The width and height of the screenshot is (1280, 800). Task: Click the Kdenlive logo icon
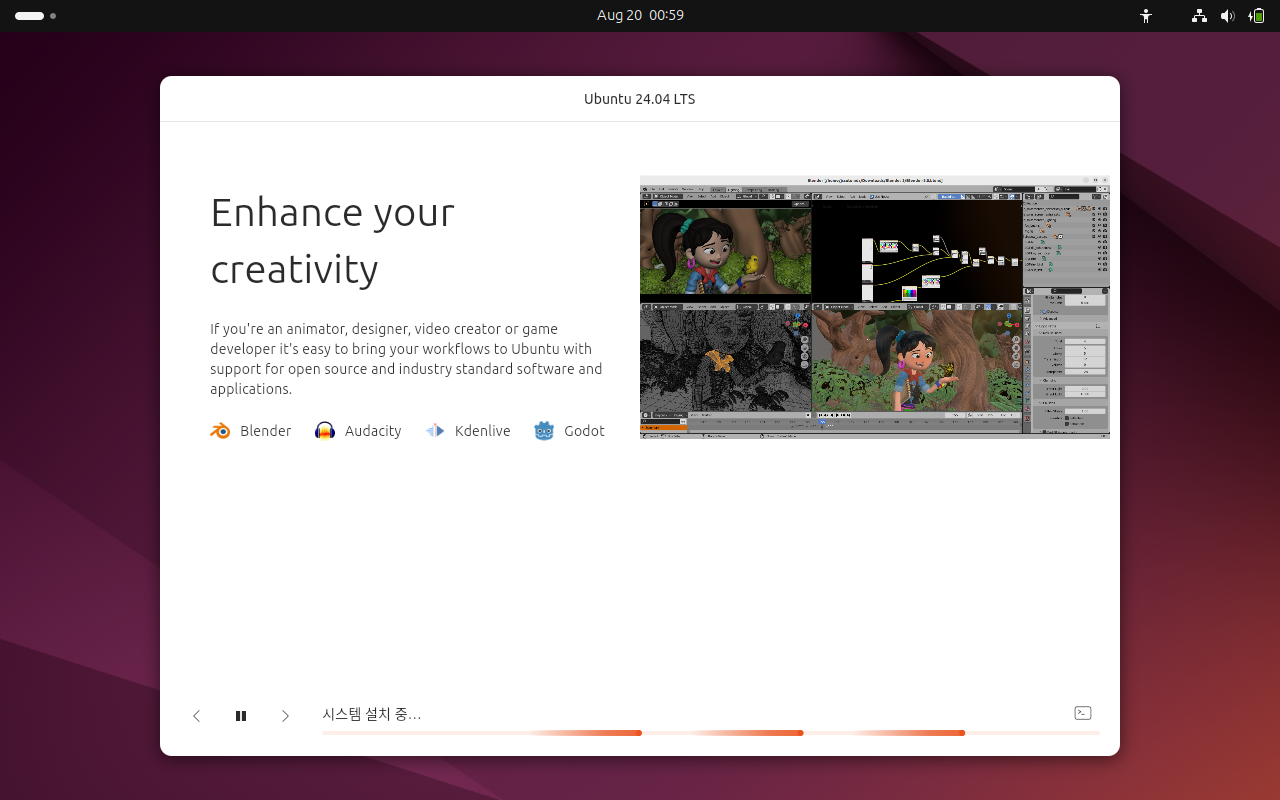click(435, 431)
